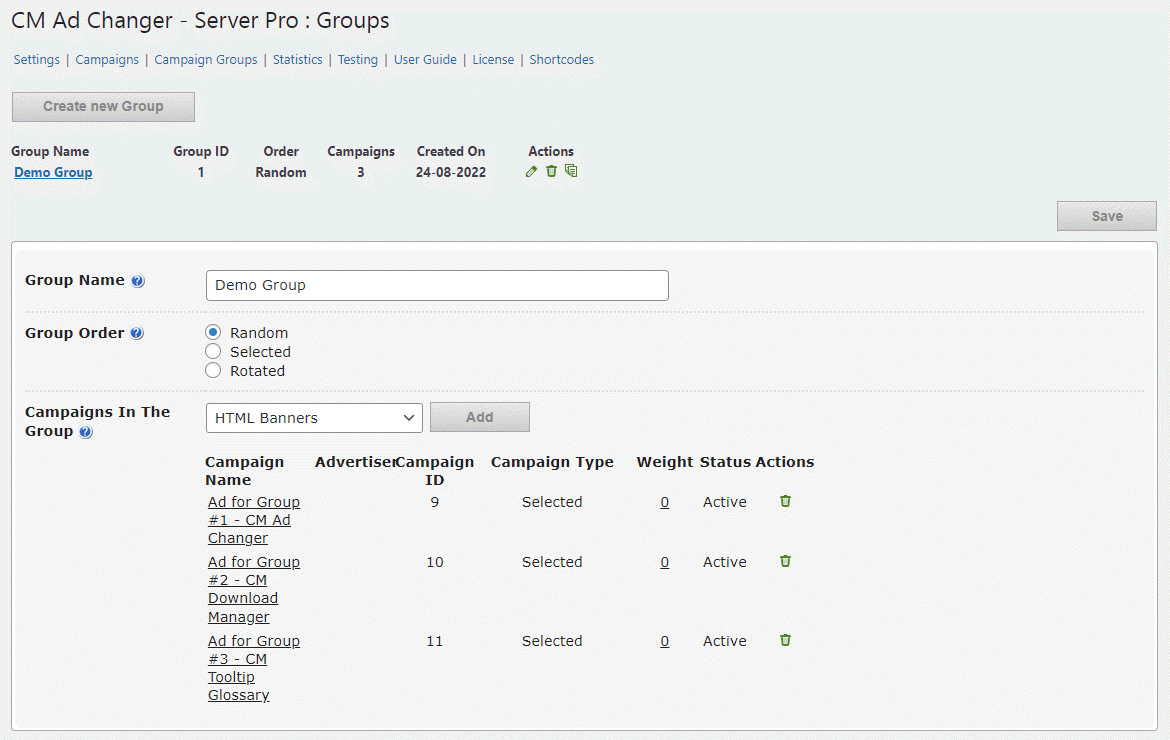Screen dimensions: 1170x740
Task: Open the Testing page
Action: click(358, 60)
